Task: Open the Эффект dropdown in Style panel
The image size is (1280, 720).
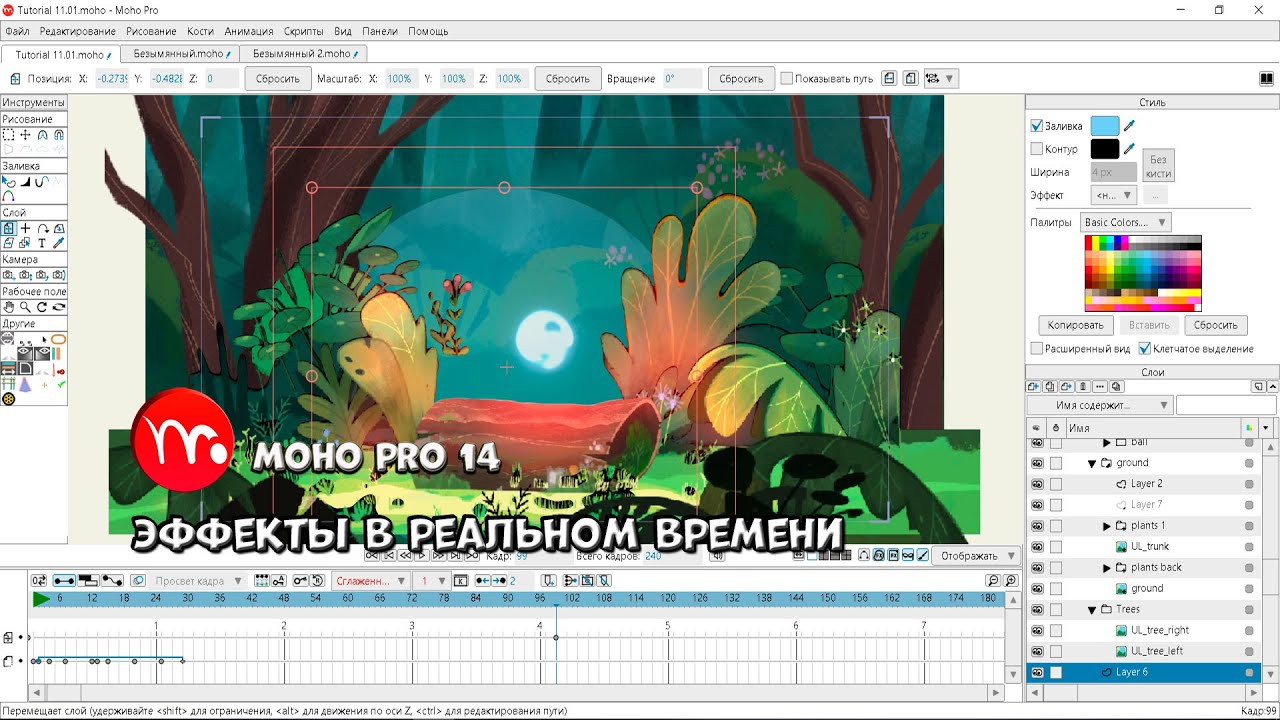Action: pos(1114,196)
